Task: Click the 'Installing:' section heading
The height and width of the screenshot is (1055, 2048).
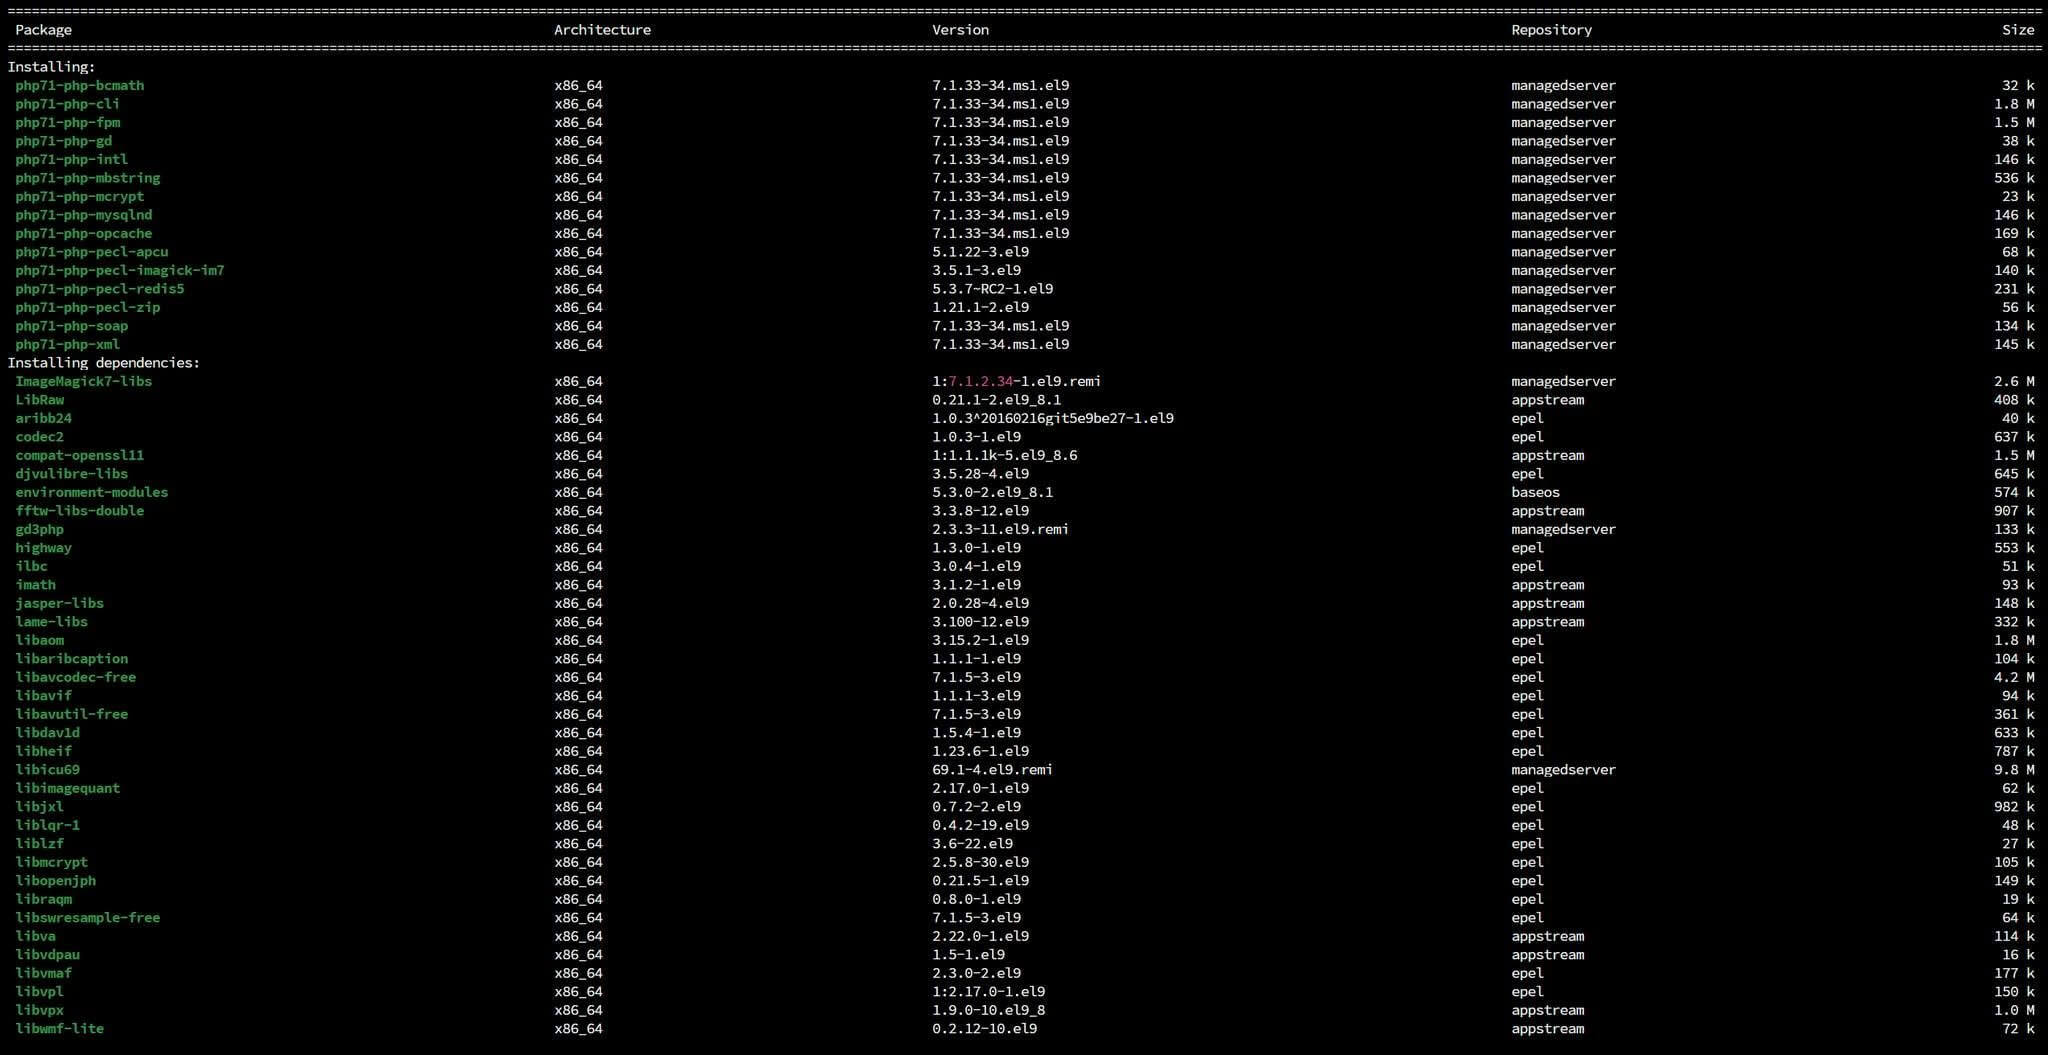Action: click(x=51, y=67)
